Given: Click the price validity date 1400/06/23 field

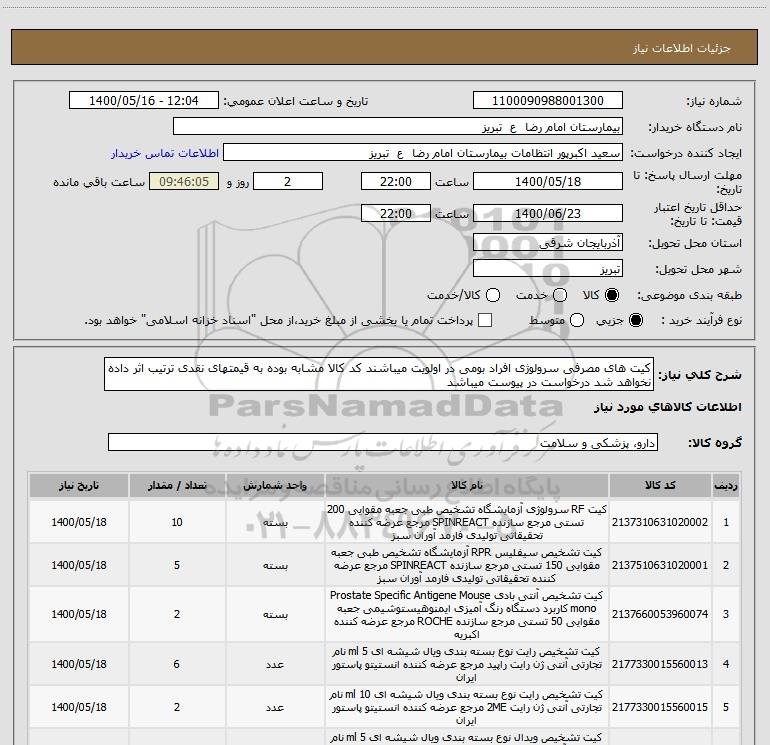Looking at the screenshot, I should pyautogui.click(x=548, y=213).
